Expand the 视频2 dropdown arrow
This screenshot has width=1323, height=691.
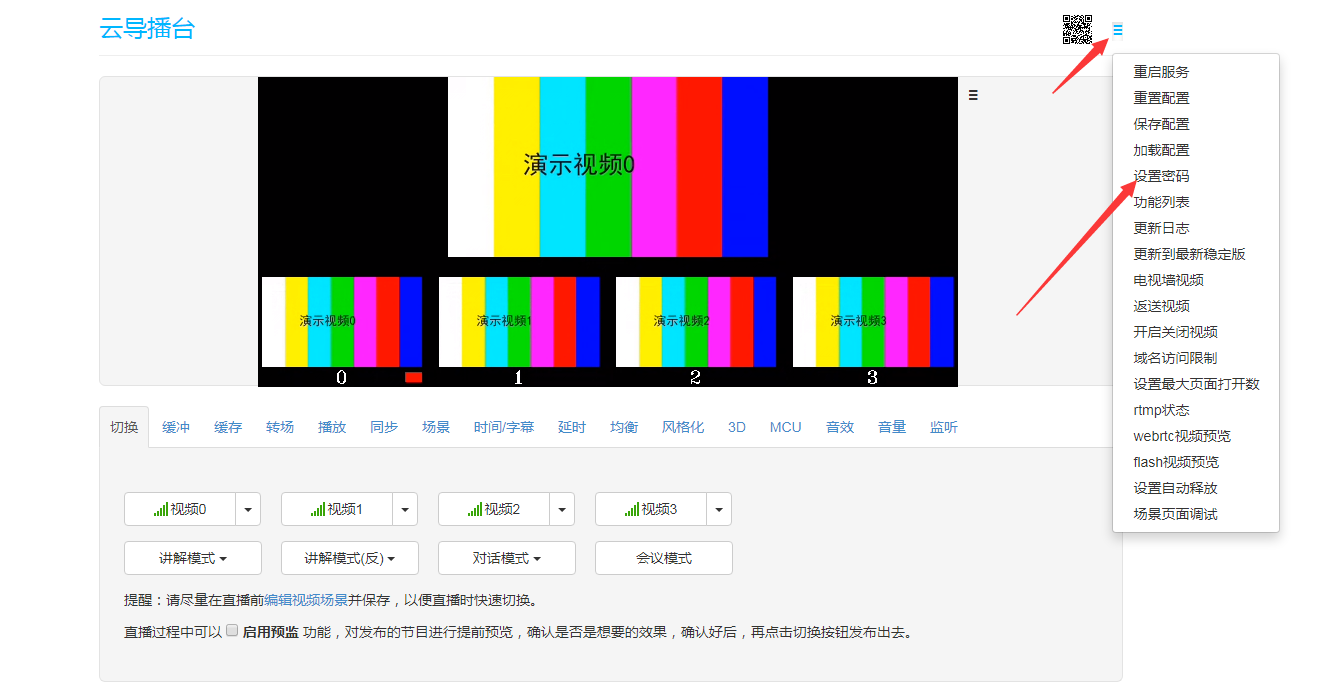562,509
